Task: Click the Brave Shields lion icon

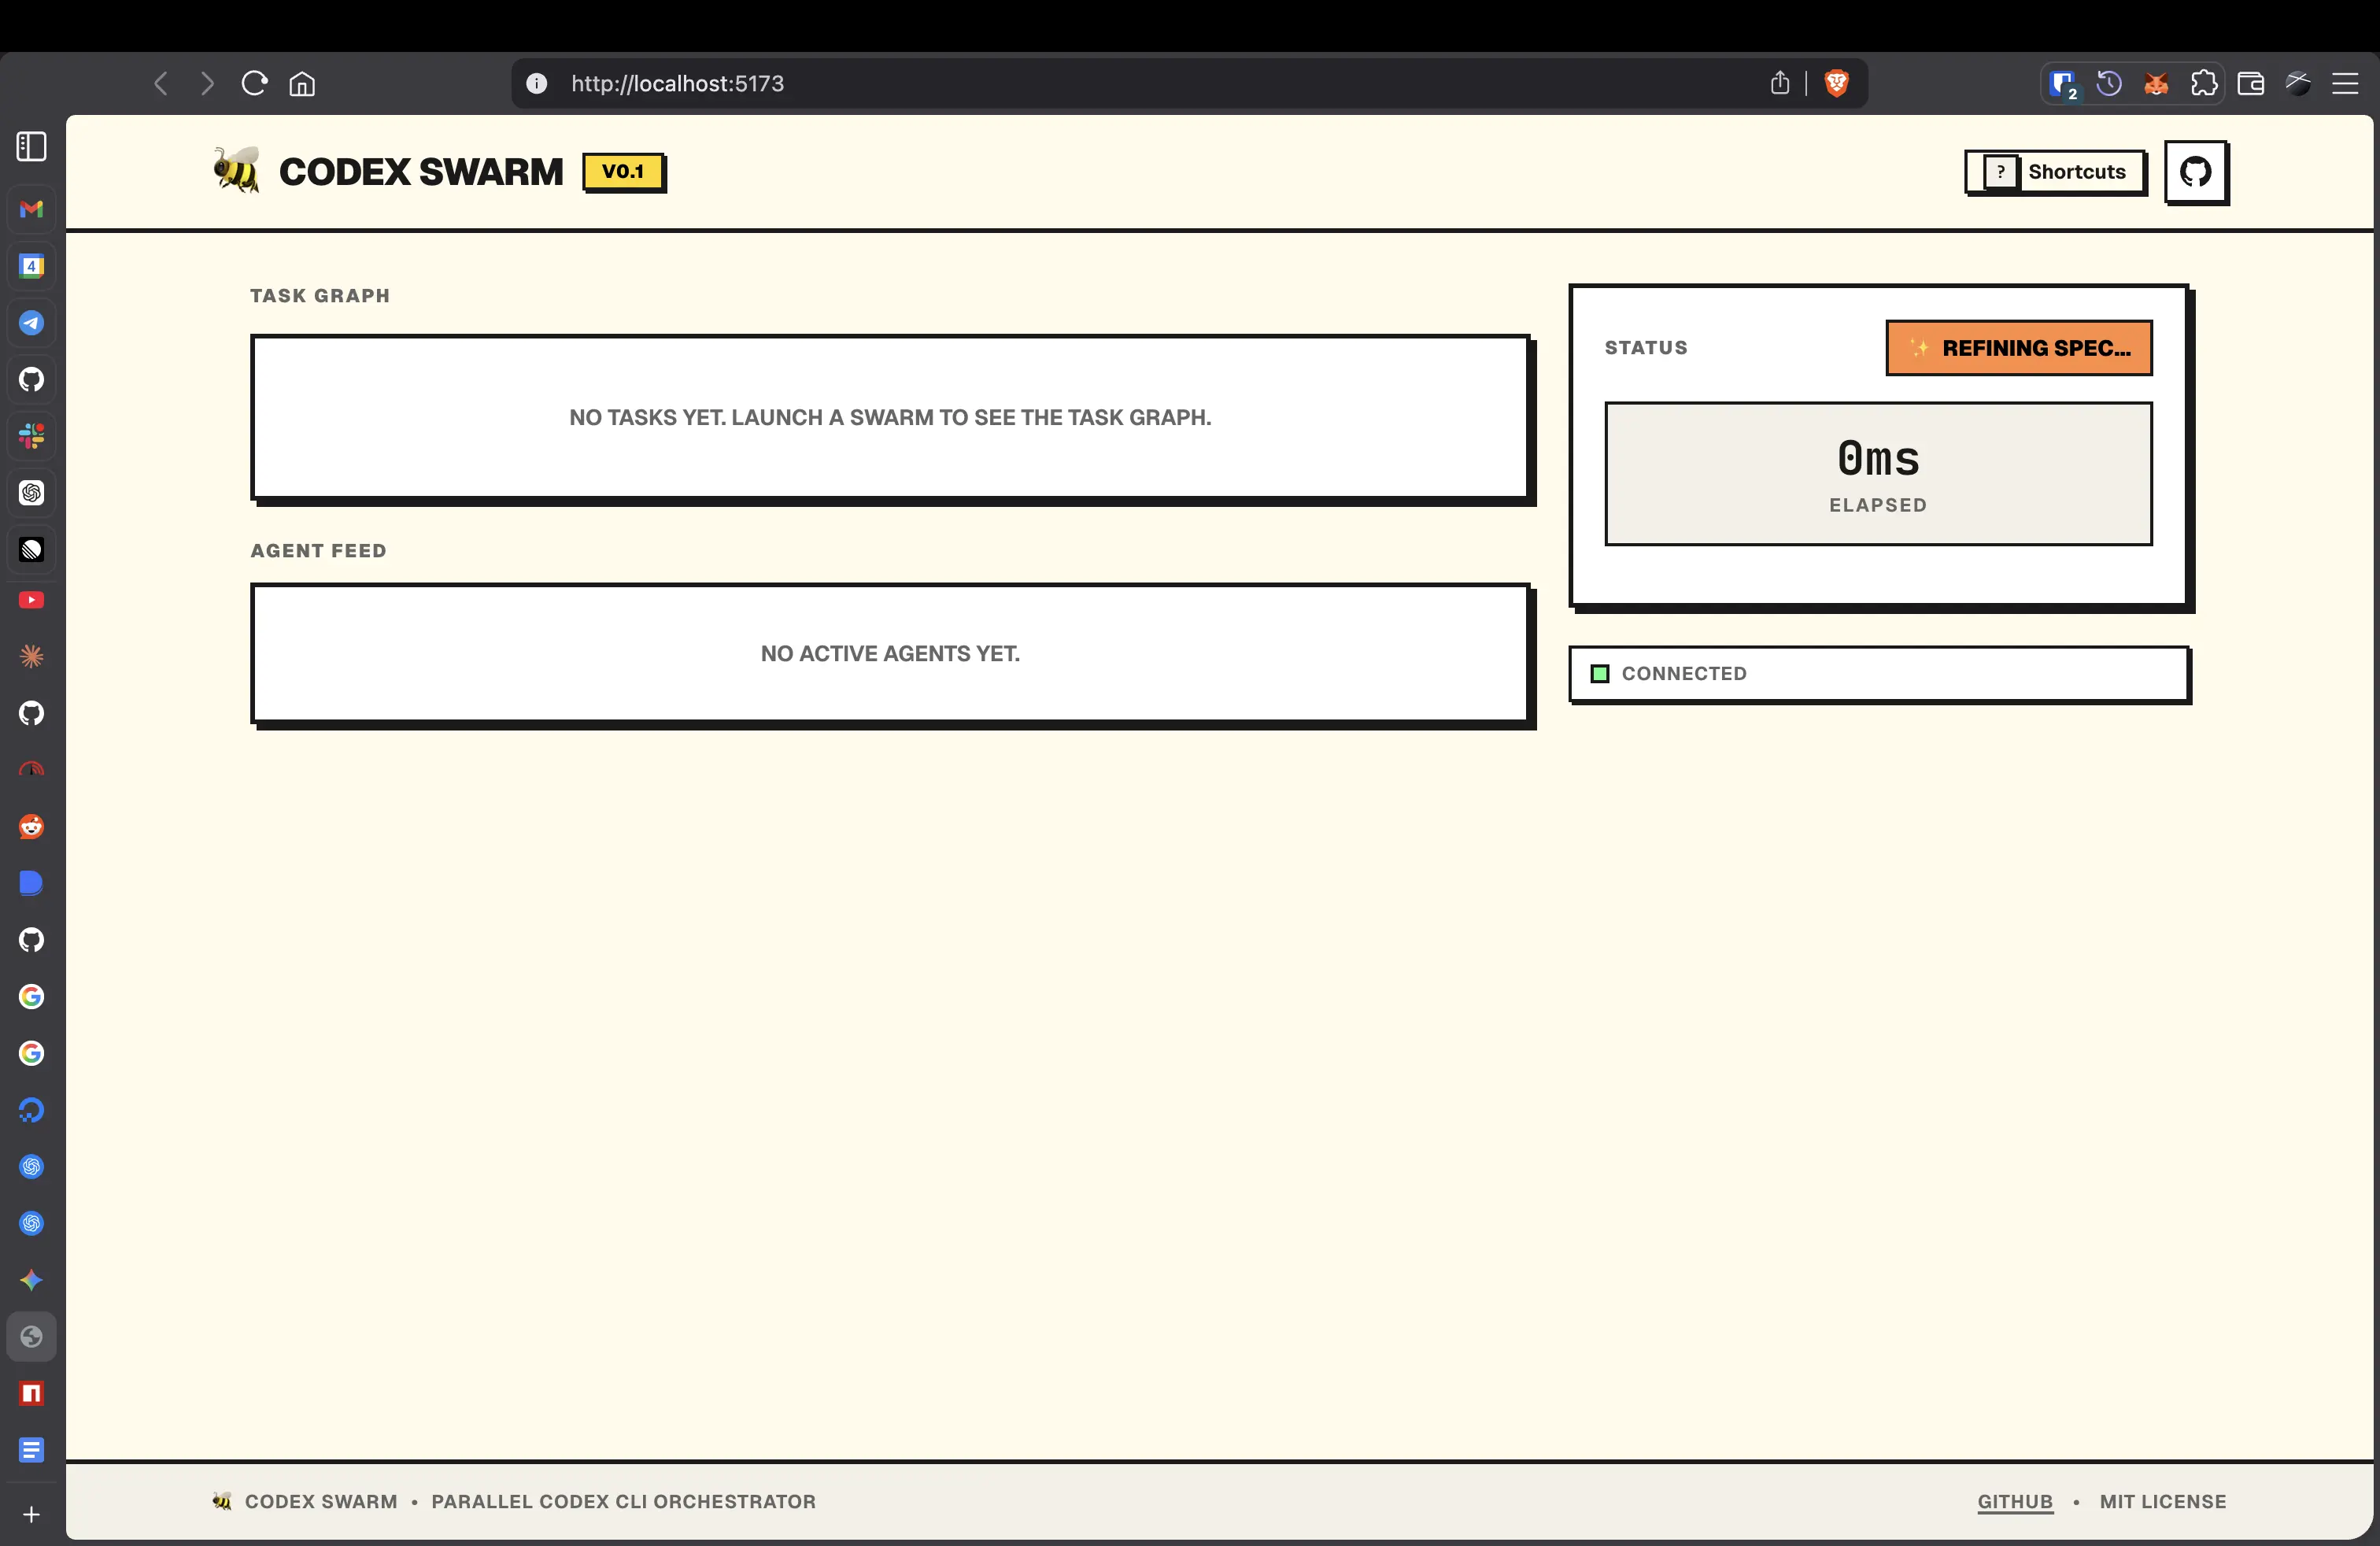Action: coord(1836,83)
